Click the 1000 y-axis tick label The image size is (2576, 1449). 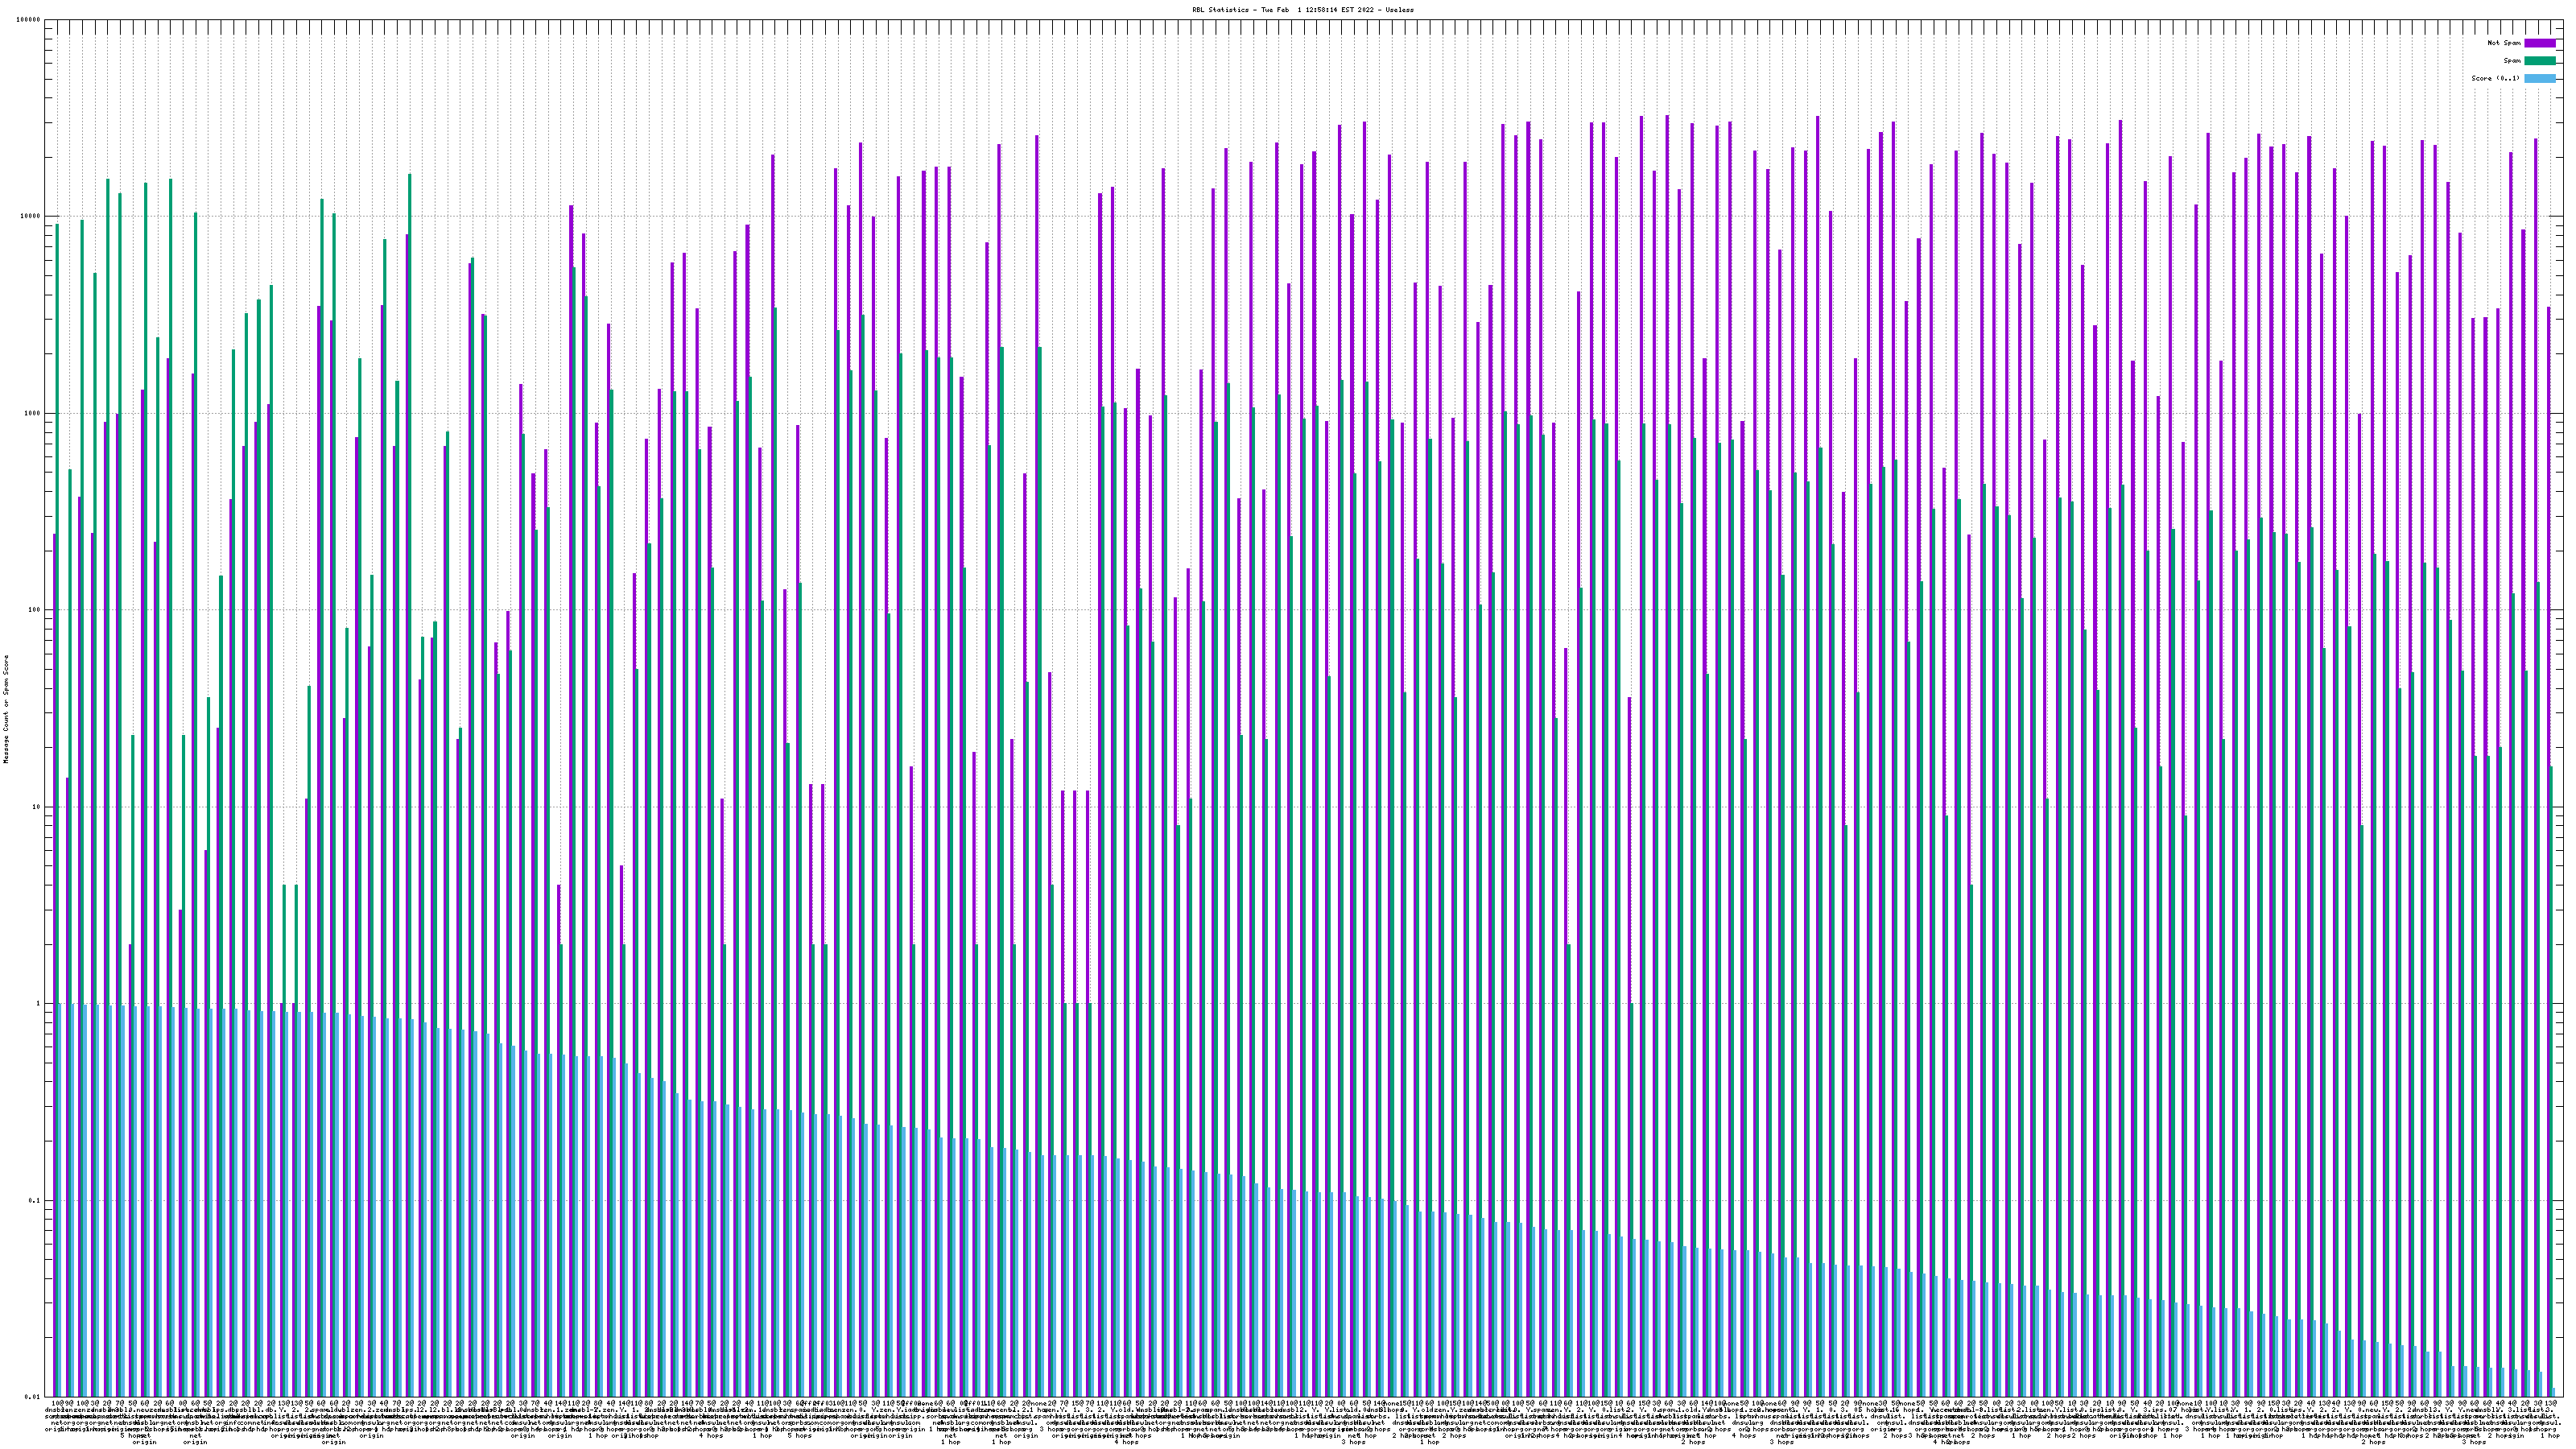tap(33, 414)
